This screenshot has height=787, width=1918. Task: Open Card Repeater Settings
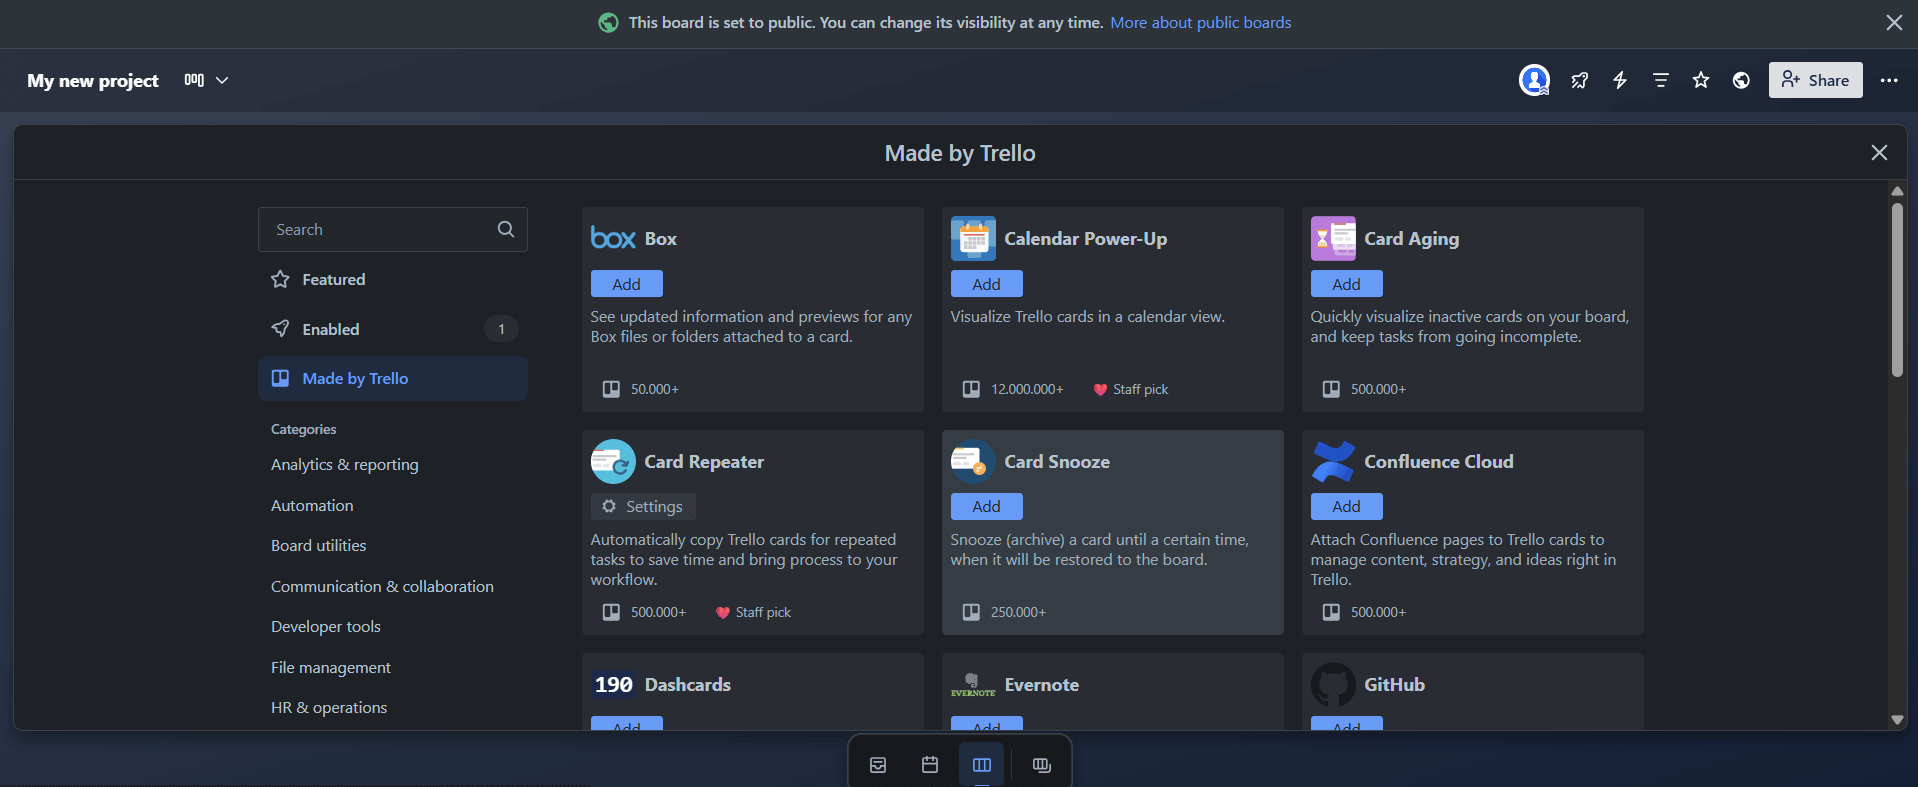click(643, 507)
